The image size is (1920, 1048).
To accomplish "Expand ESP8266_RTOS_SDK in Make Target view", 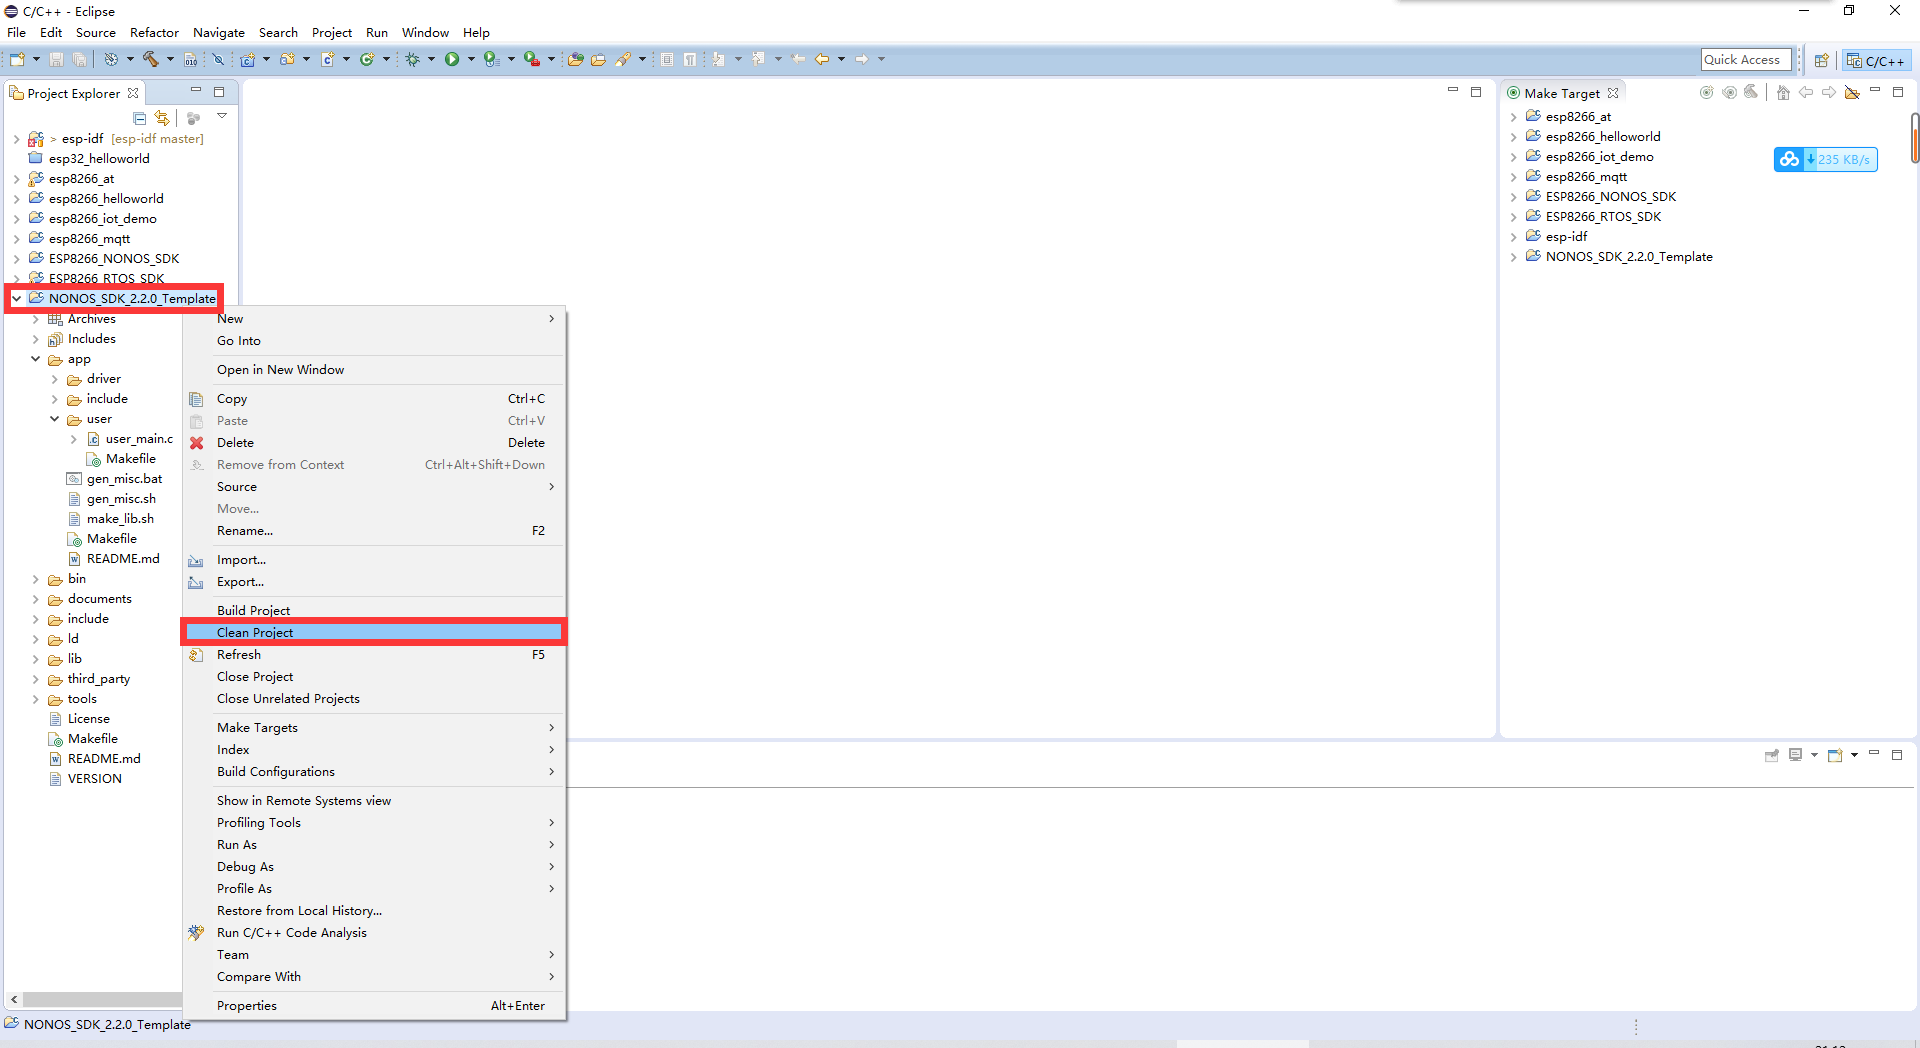I will (1513, 217).
